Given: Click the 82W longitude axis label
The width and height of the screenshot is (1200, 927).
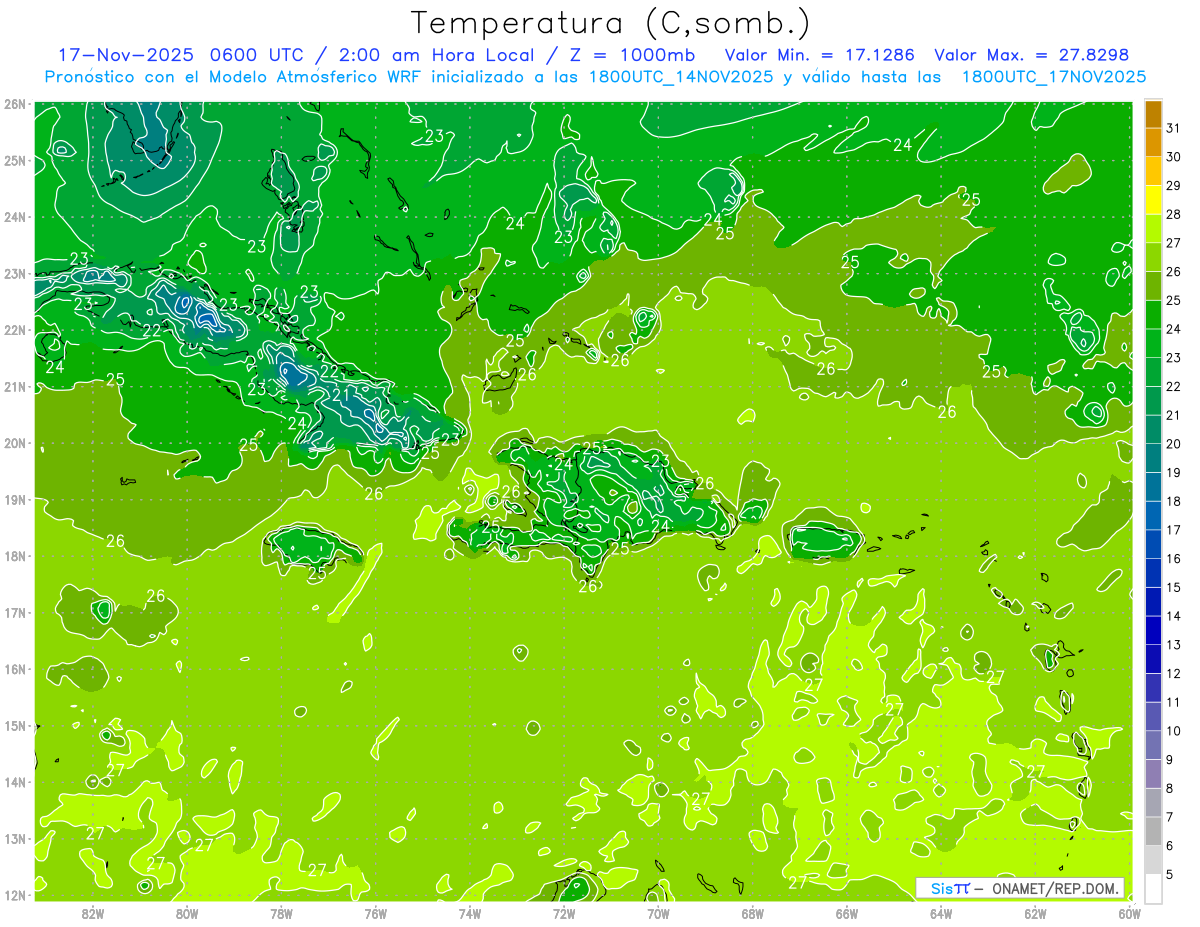Looking at the screenshot, I should tap(93, 913).
